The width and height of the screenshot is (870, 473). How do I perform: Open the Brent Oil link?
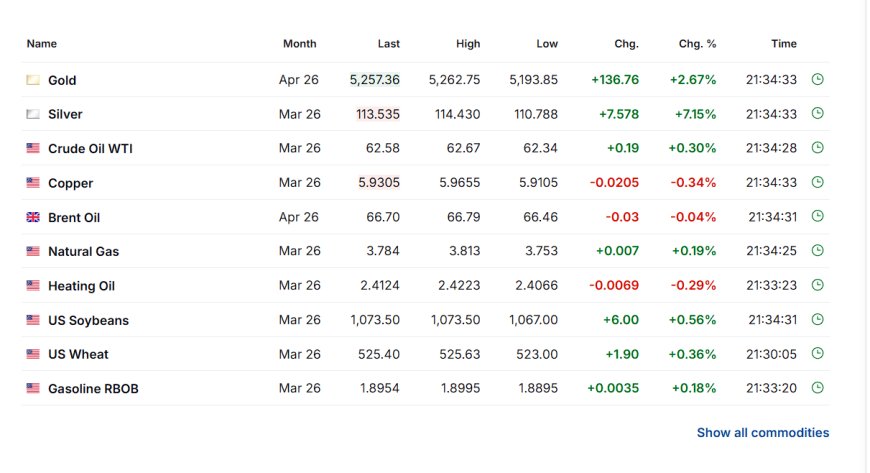(74, 218)
